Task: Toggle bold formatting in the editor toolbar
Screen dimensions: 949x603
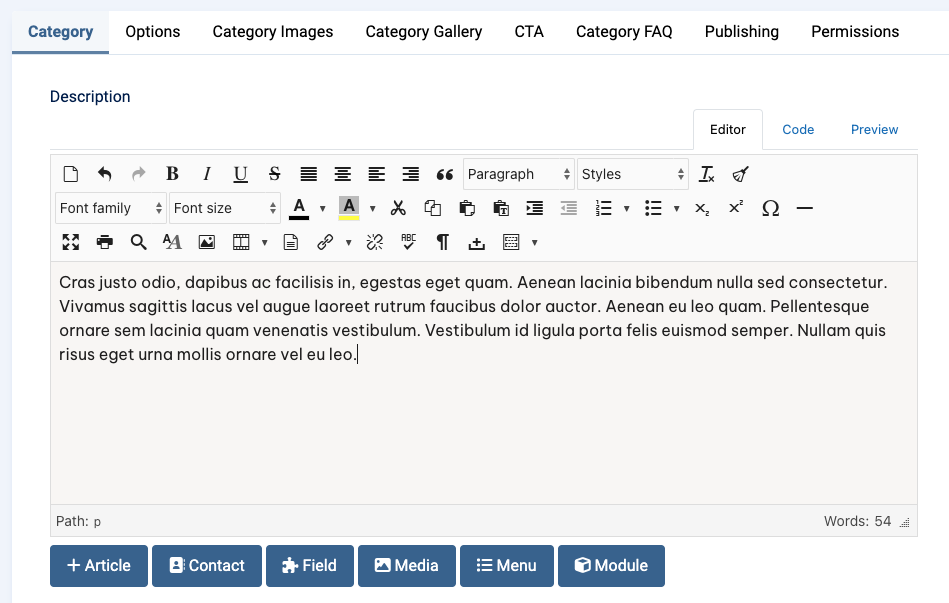Action: (172, 174)
